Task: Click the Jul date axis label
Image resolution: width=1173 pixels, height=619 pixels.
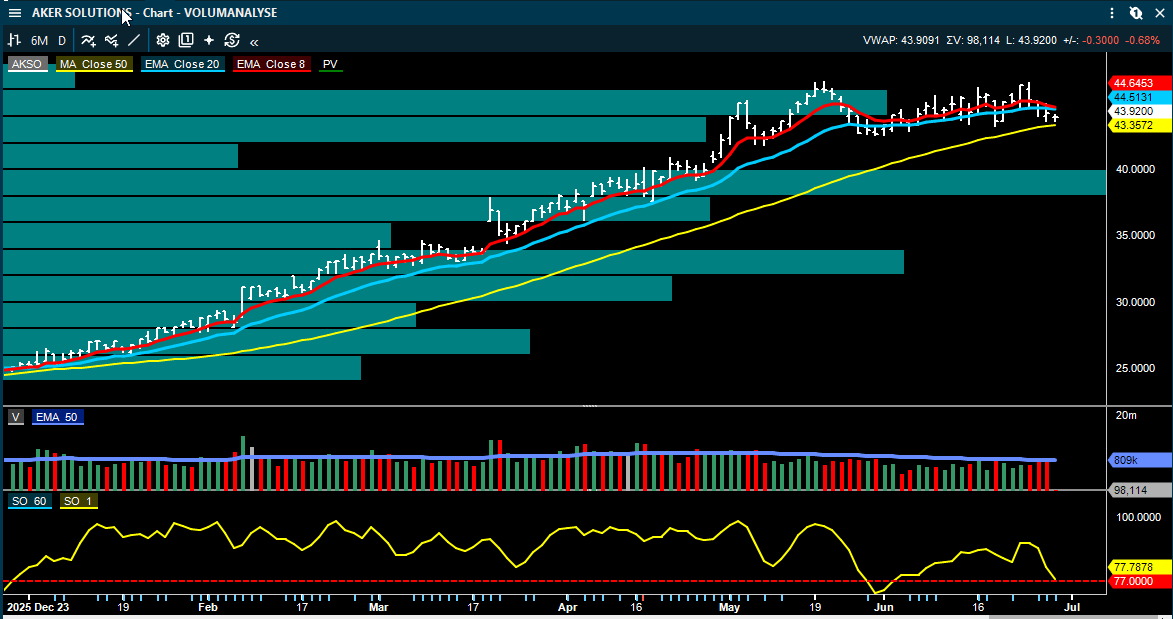Action: [x=1072, y=607]
